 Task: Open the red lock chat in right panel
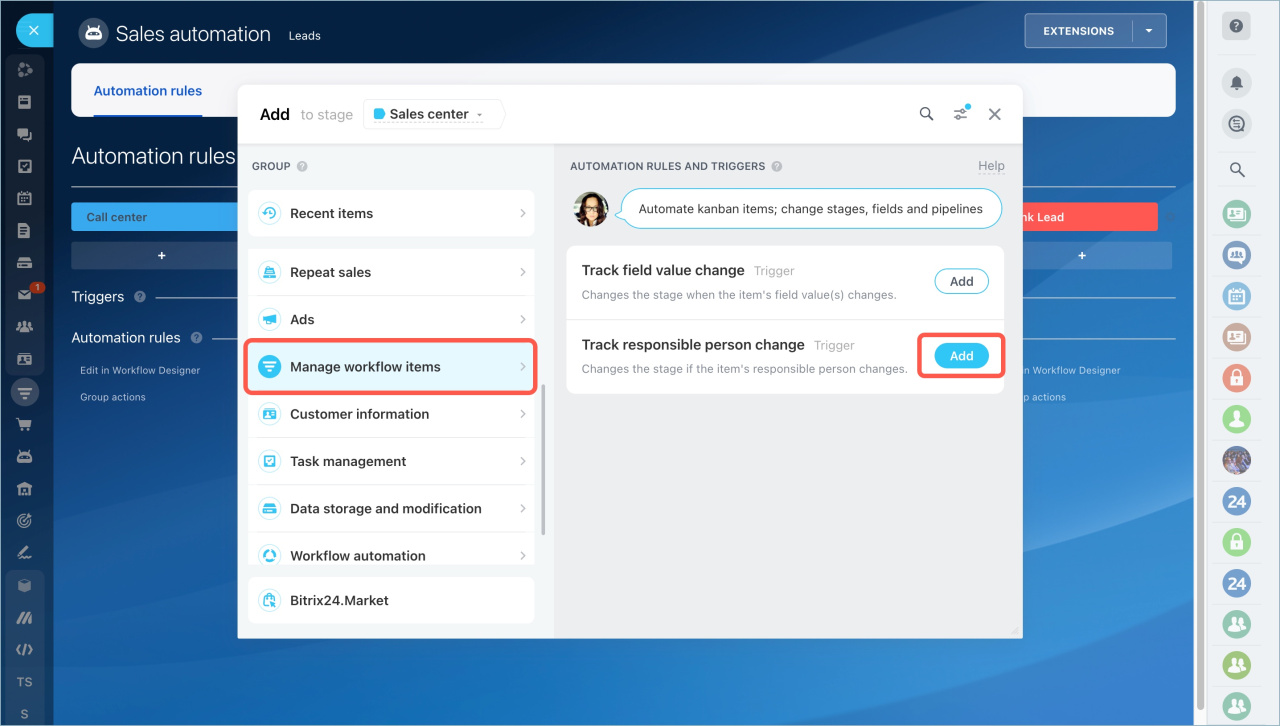tap(1237, 378)
